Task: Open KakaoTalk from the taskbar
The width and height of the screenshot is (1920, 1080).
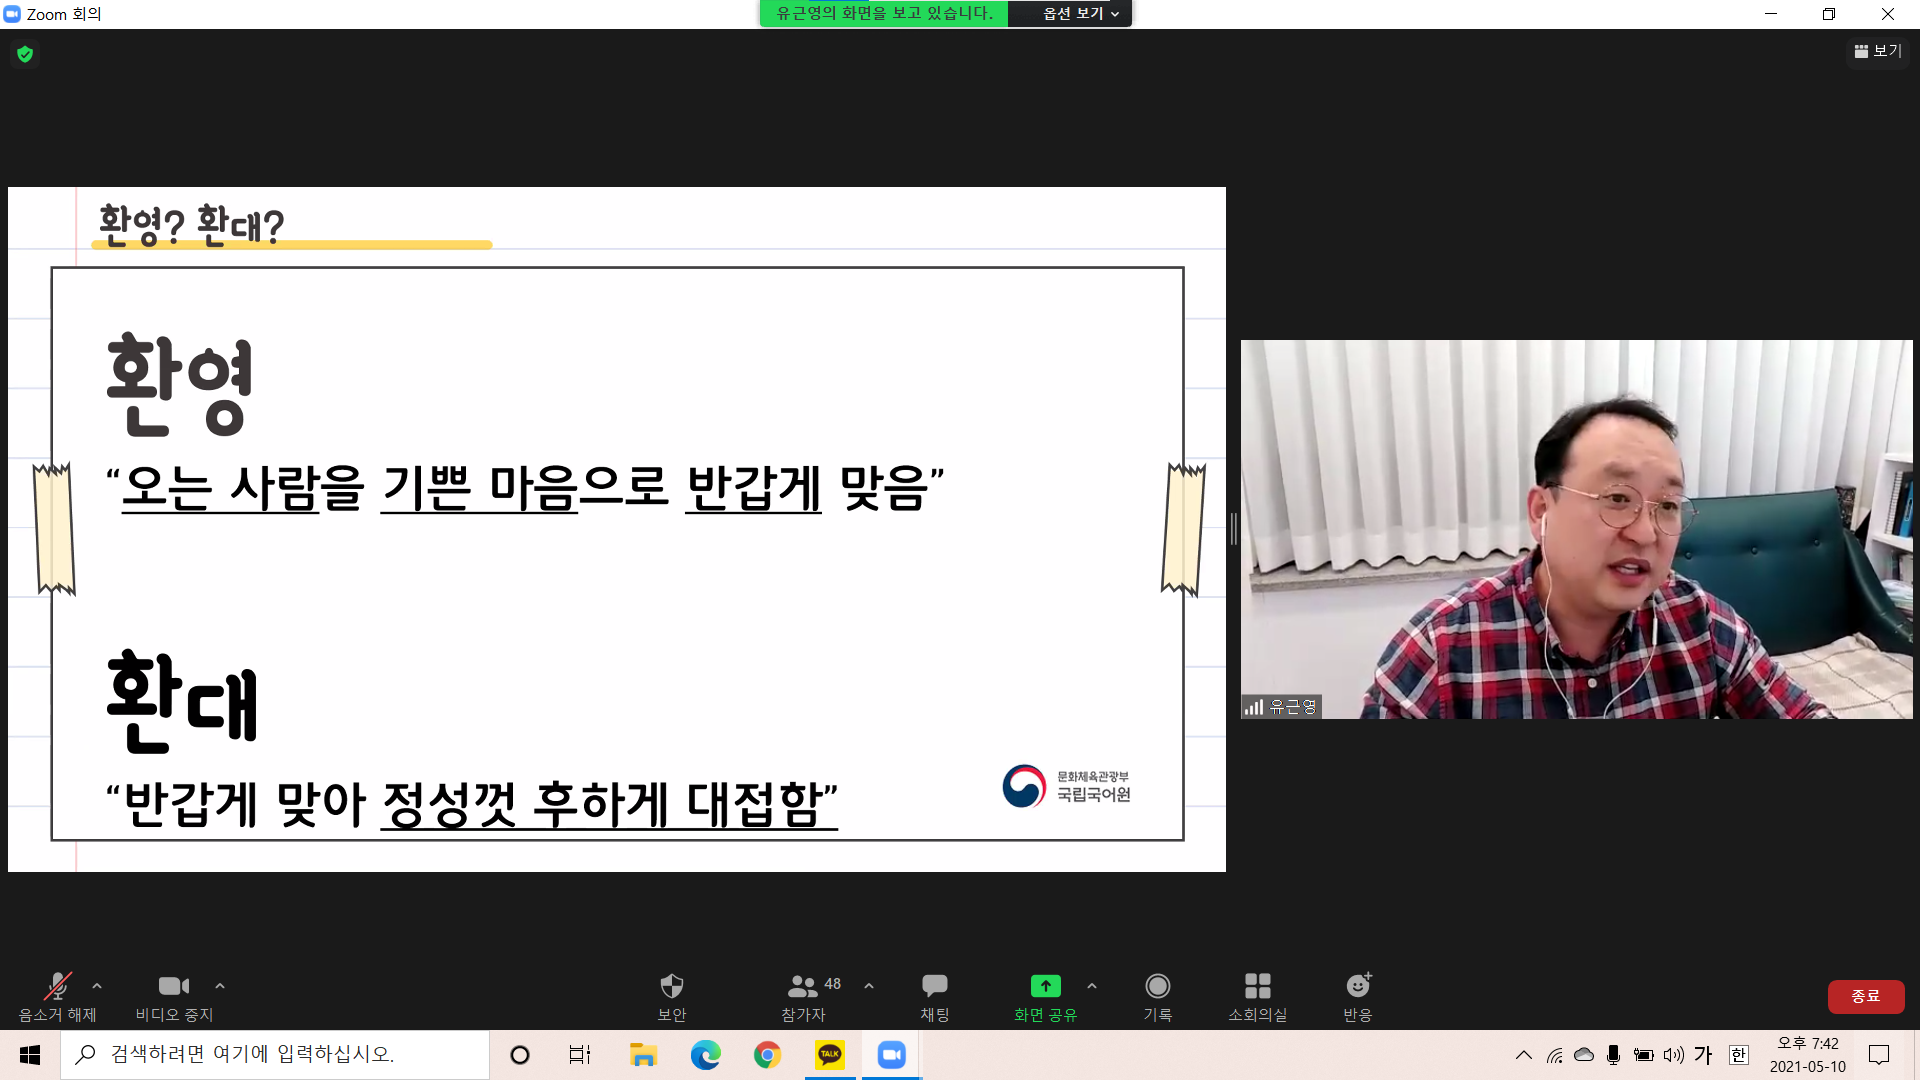Action: pyautogui.click(x=830, y=1055)
